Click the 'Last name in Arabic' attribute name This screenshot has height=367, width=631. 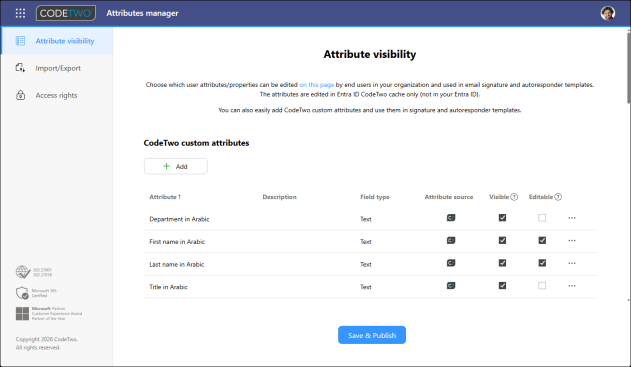[x=177, y=264]
